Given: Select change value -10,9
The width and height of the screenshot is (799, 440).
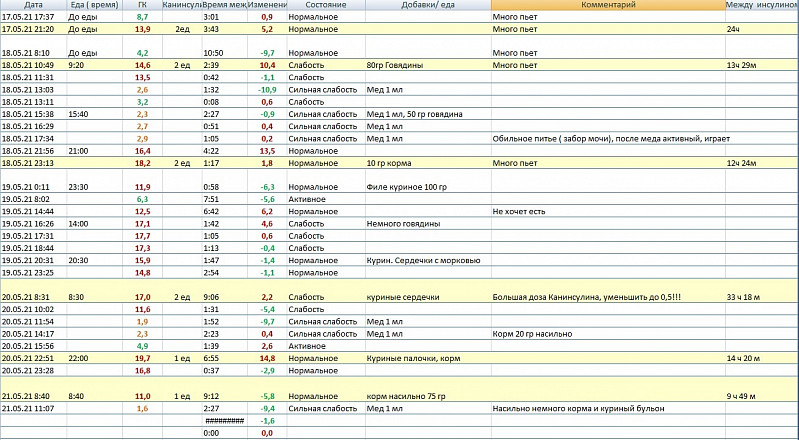Looking at the screenshot, I should click(x=267, y=90).
